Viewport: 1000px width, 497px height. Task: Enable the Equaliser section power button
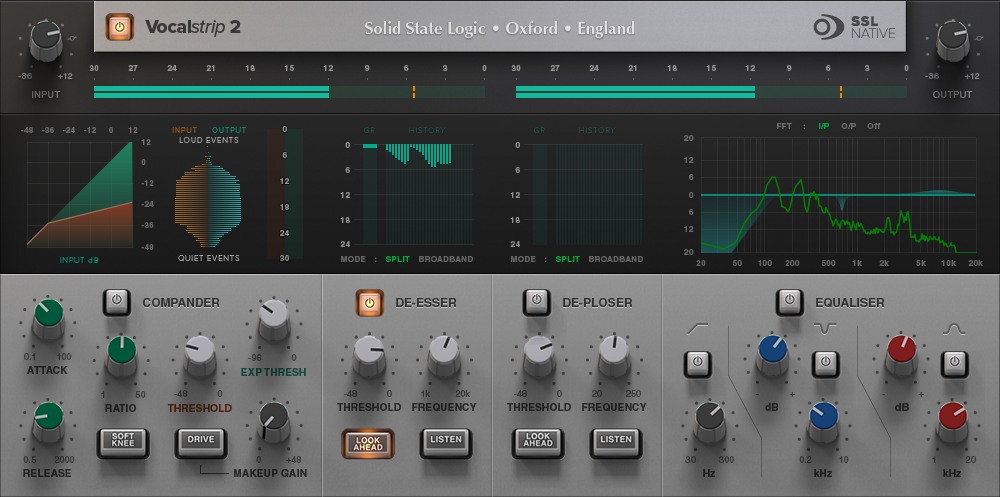tap(789, 300)
